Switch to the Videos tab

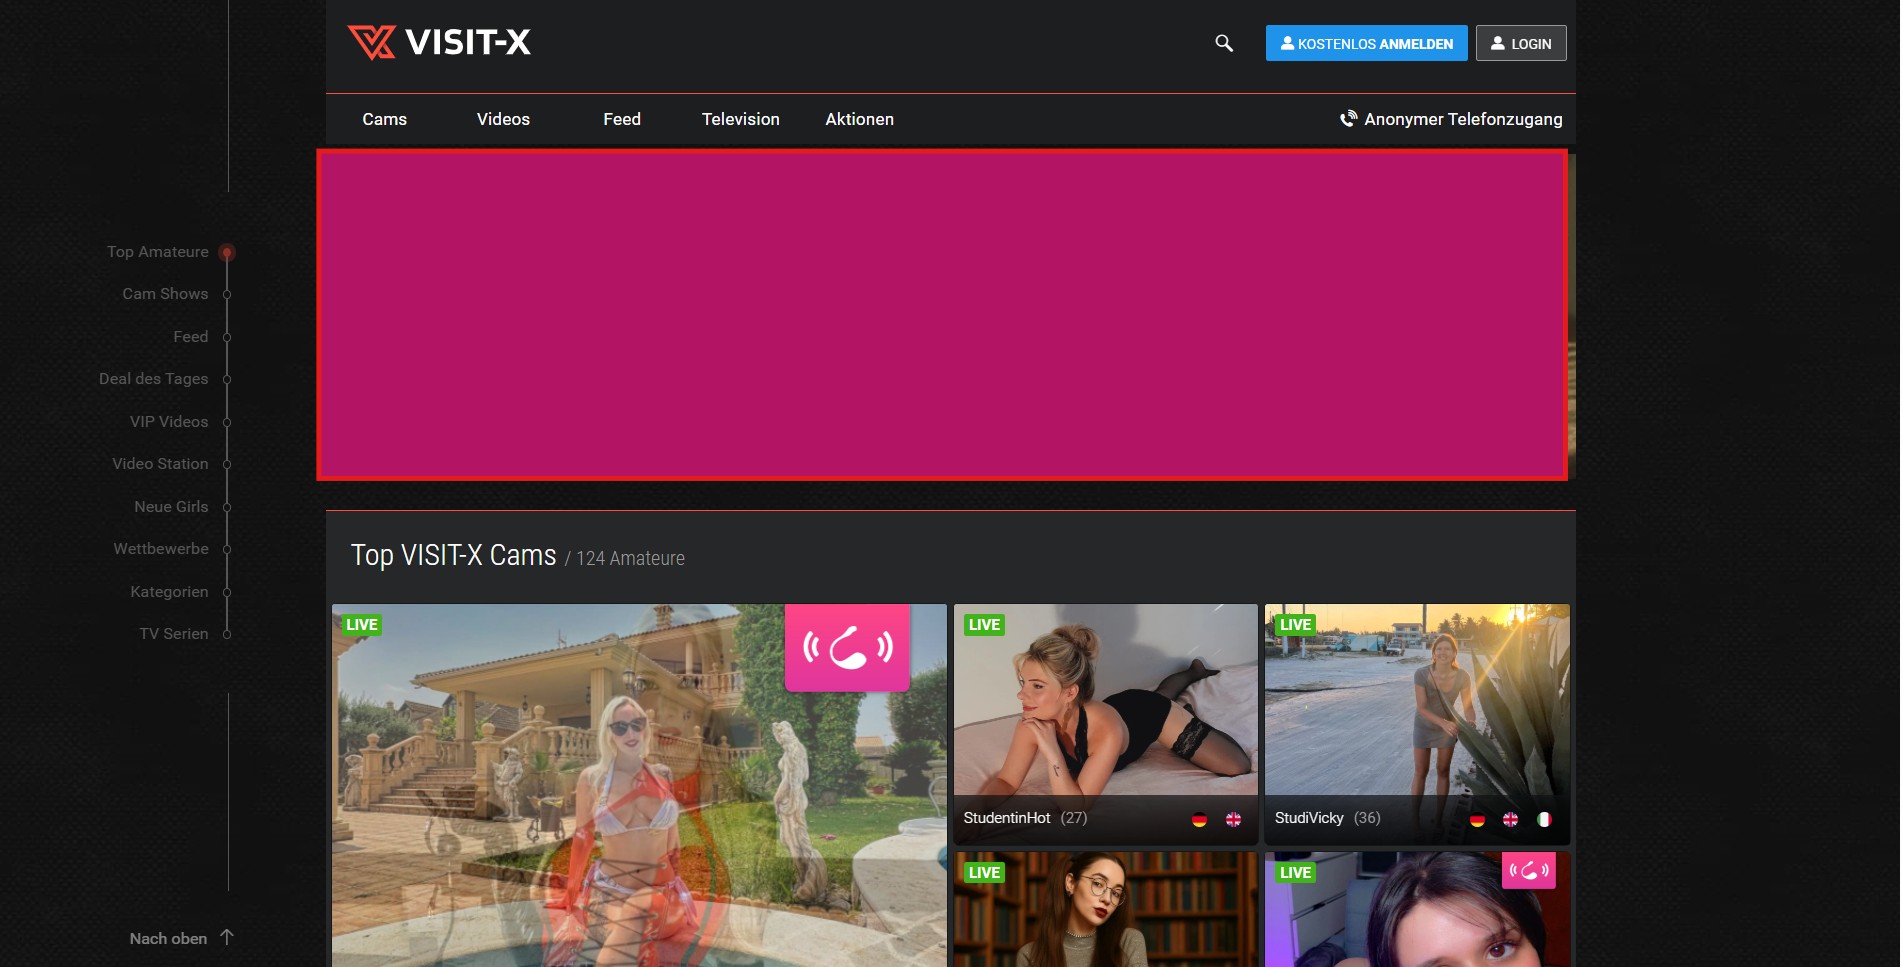point(502,119)
